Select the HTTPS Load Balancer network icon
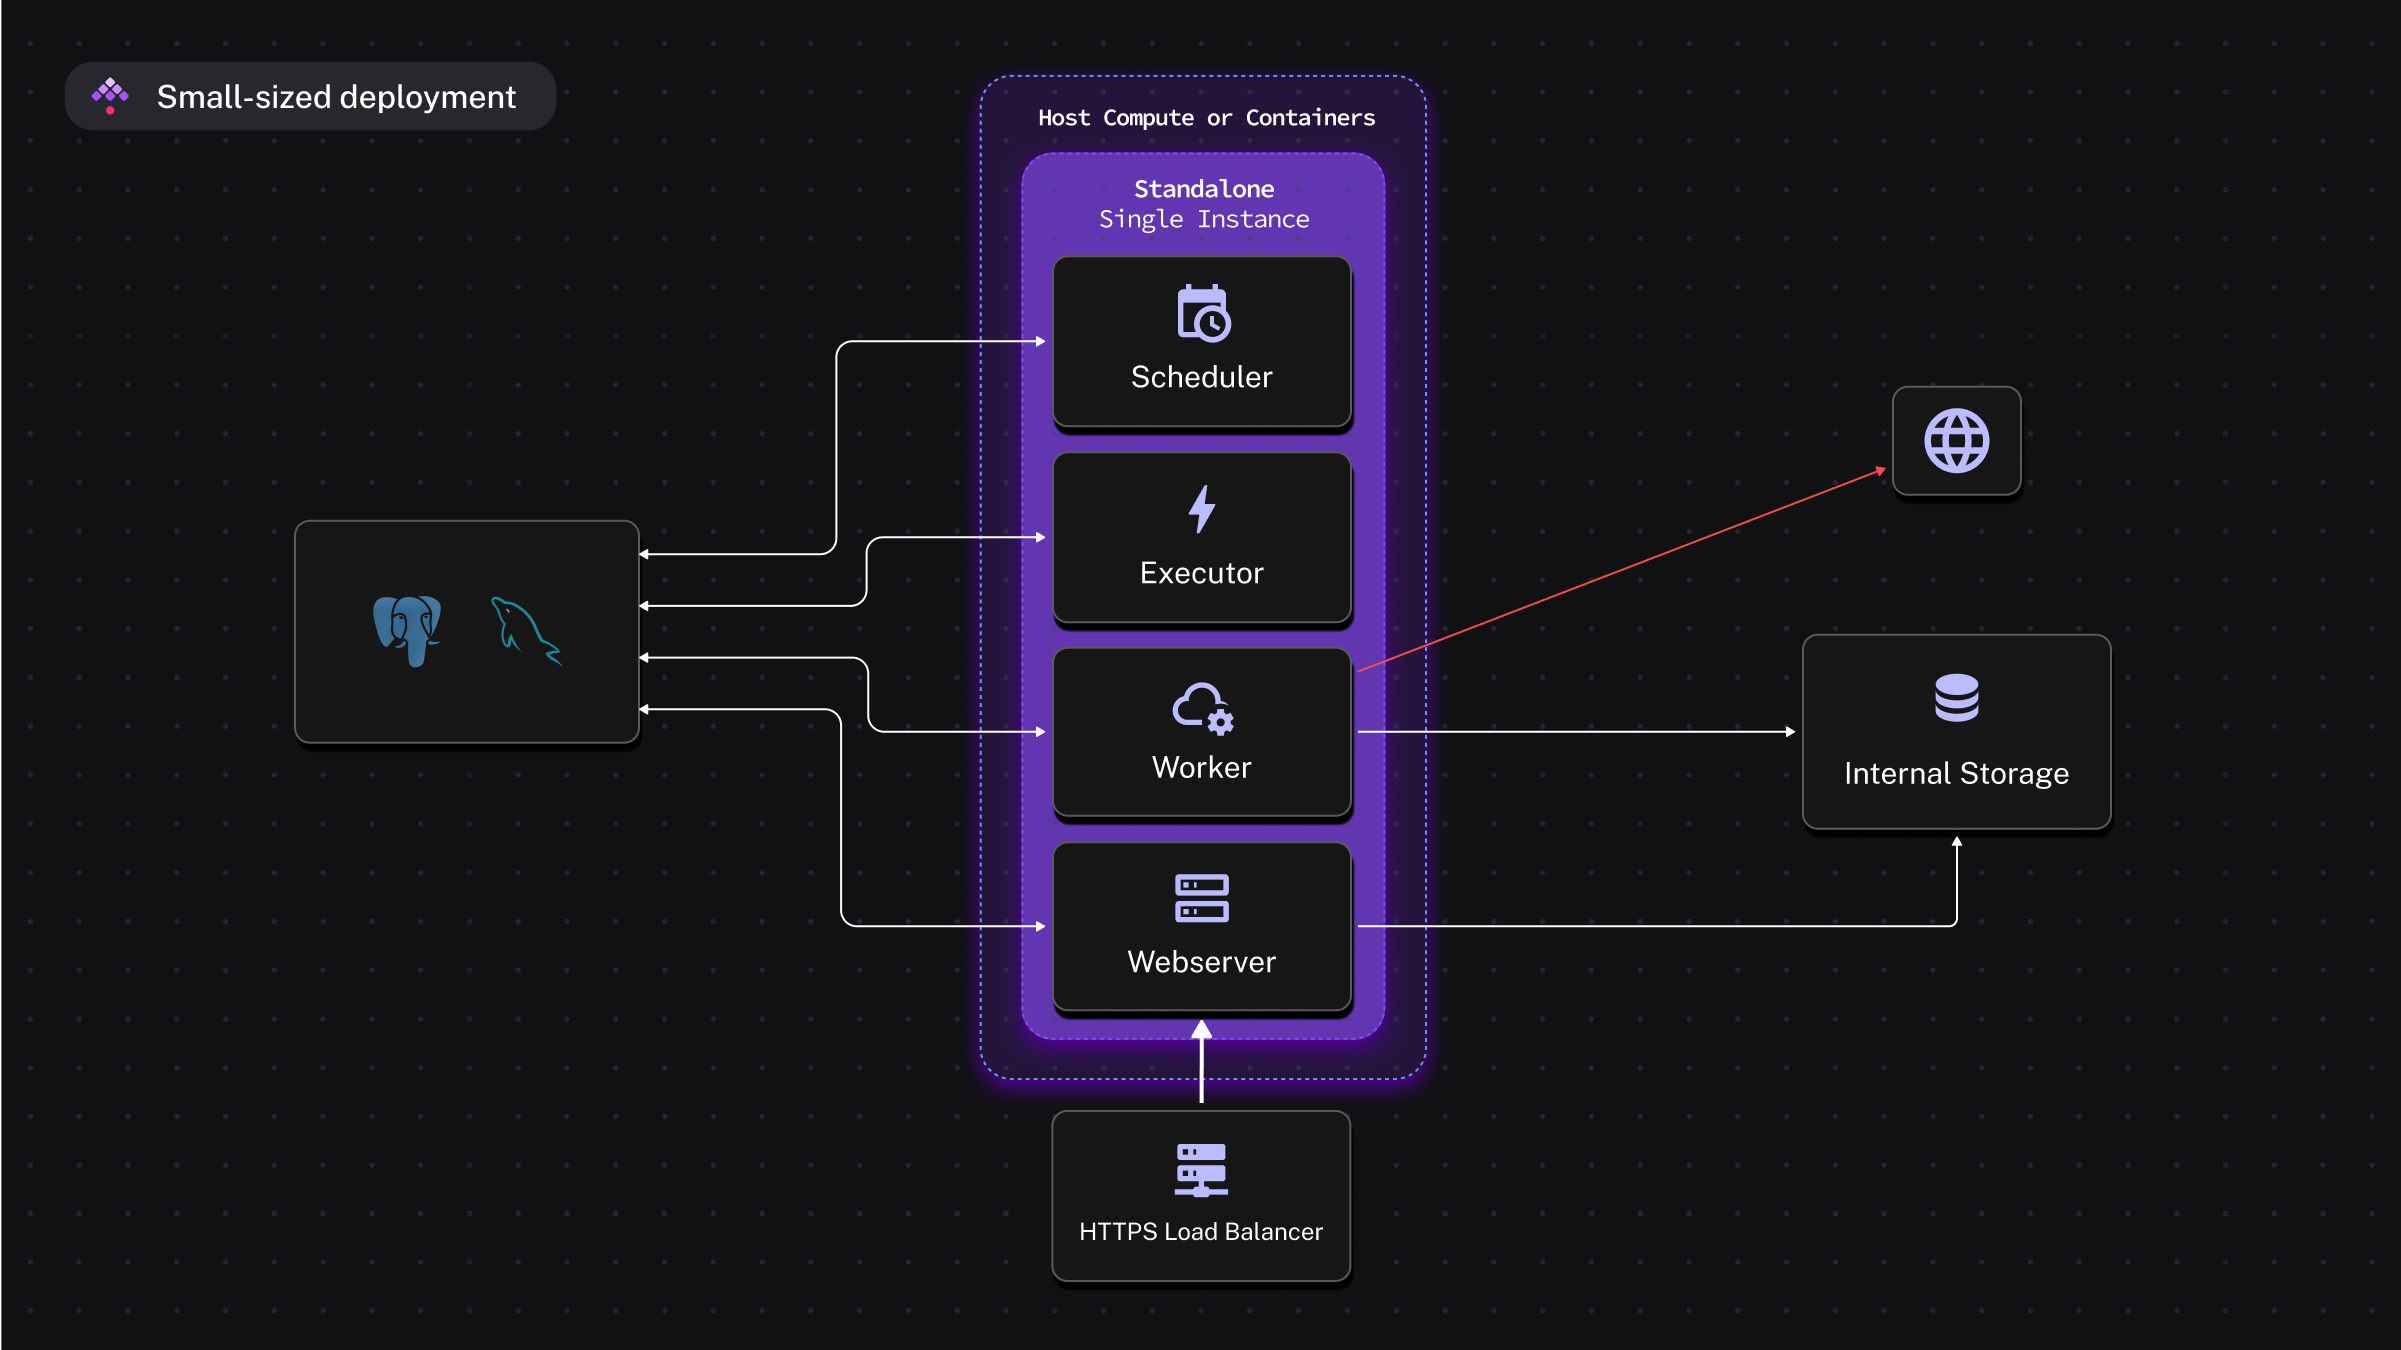2401x1350 pixels. click(1201, 1172)
